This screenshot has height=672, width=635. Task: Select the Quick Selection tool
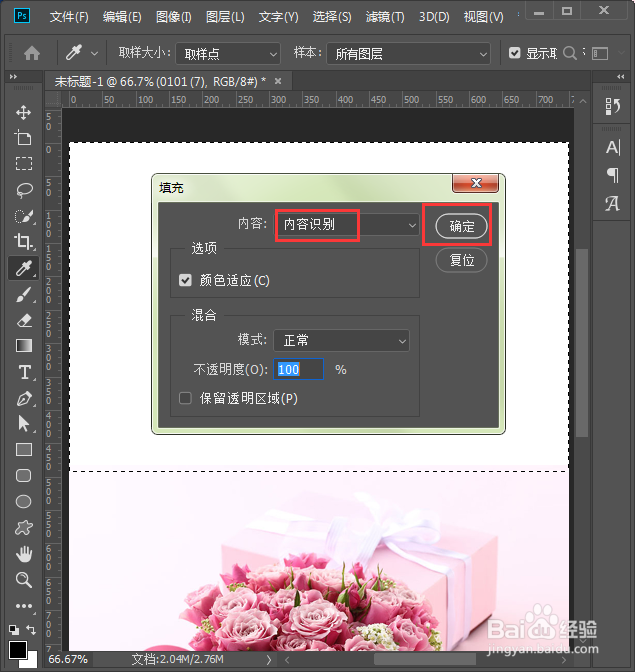(x=24, y=216)
